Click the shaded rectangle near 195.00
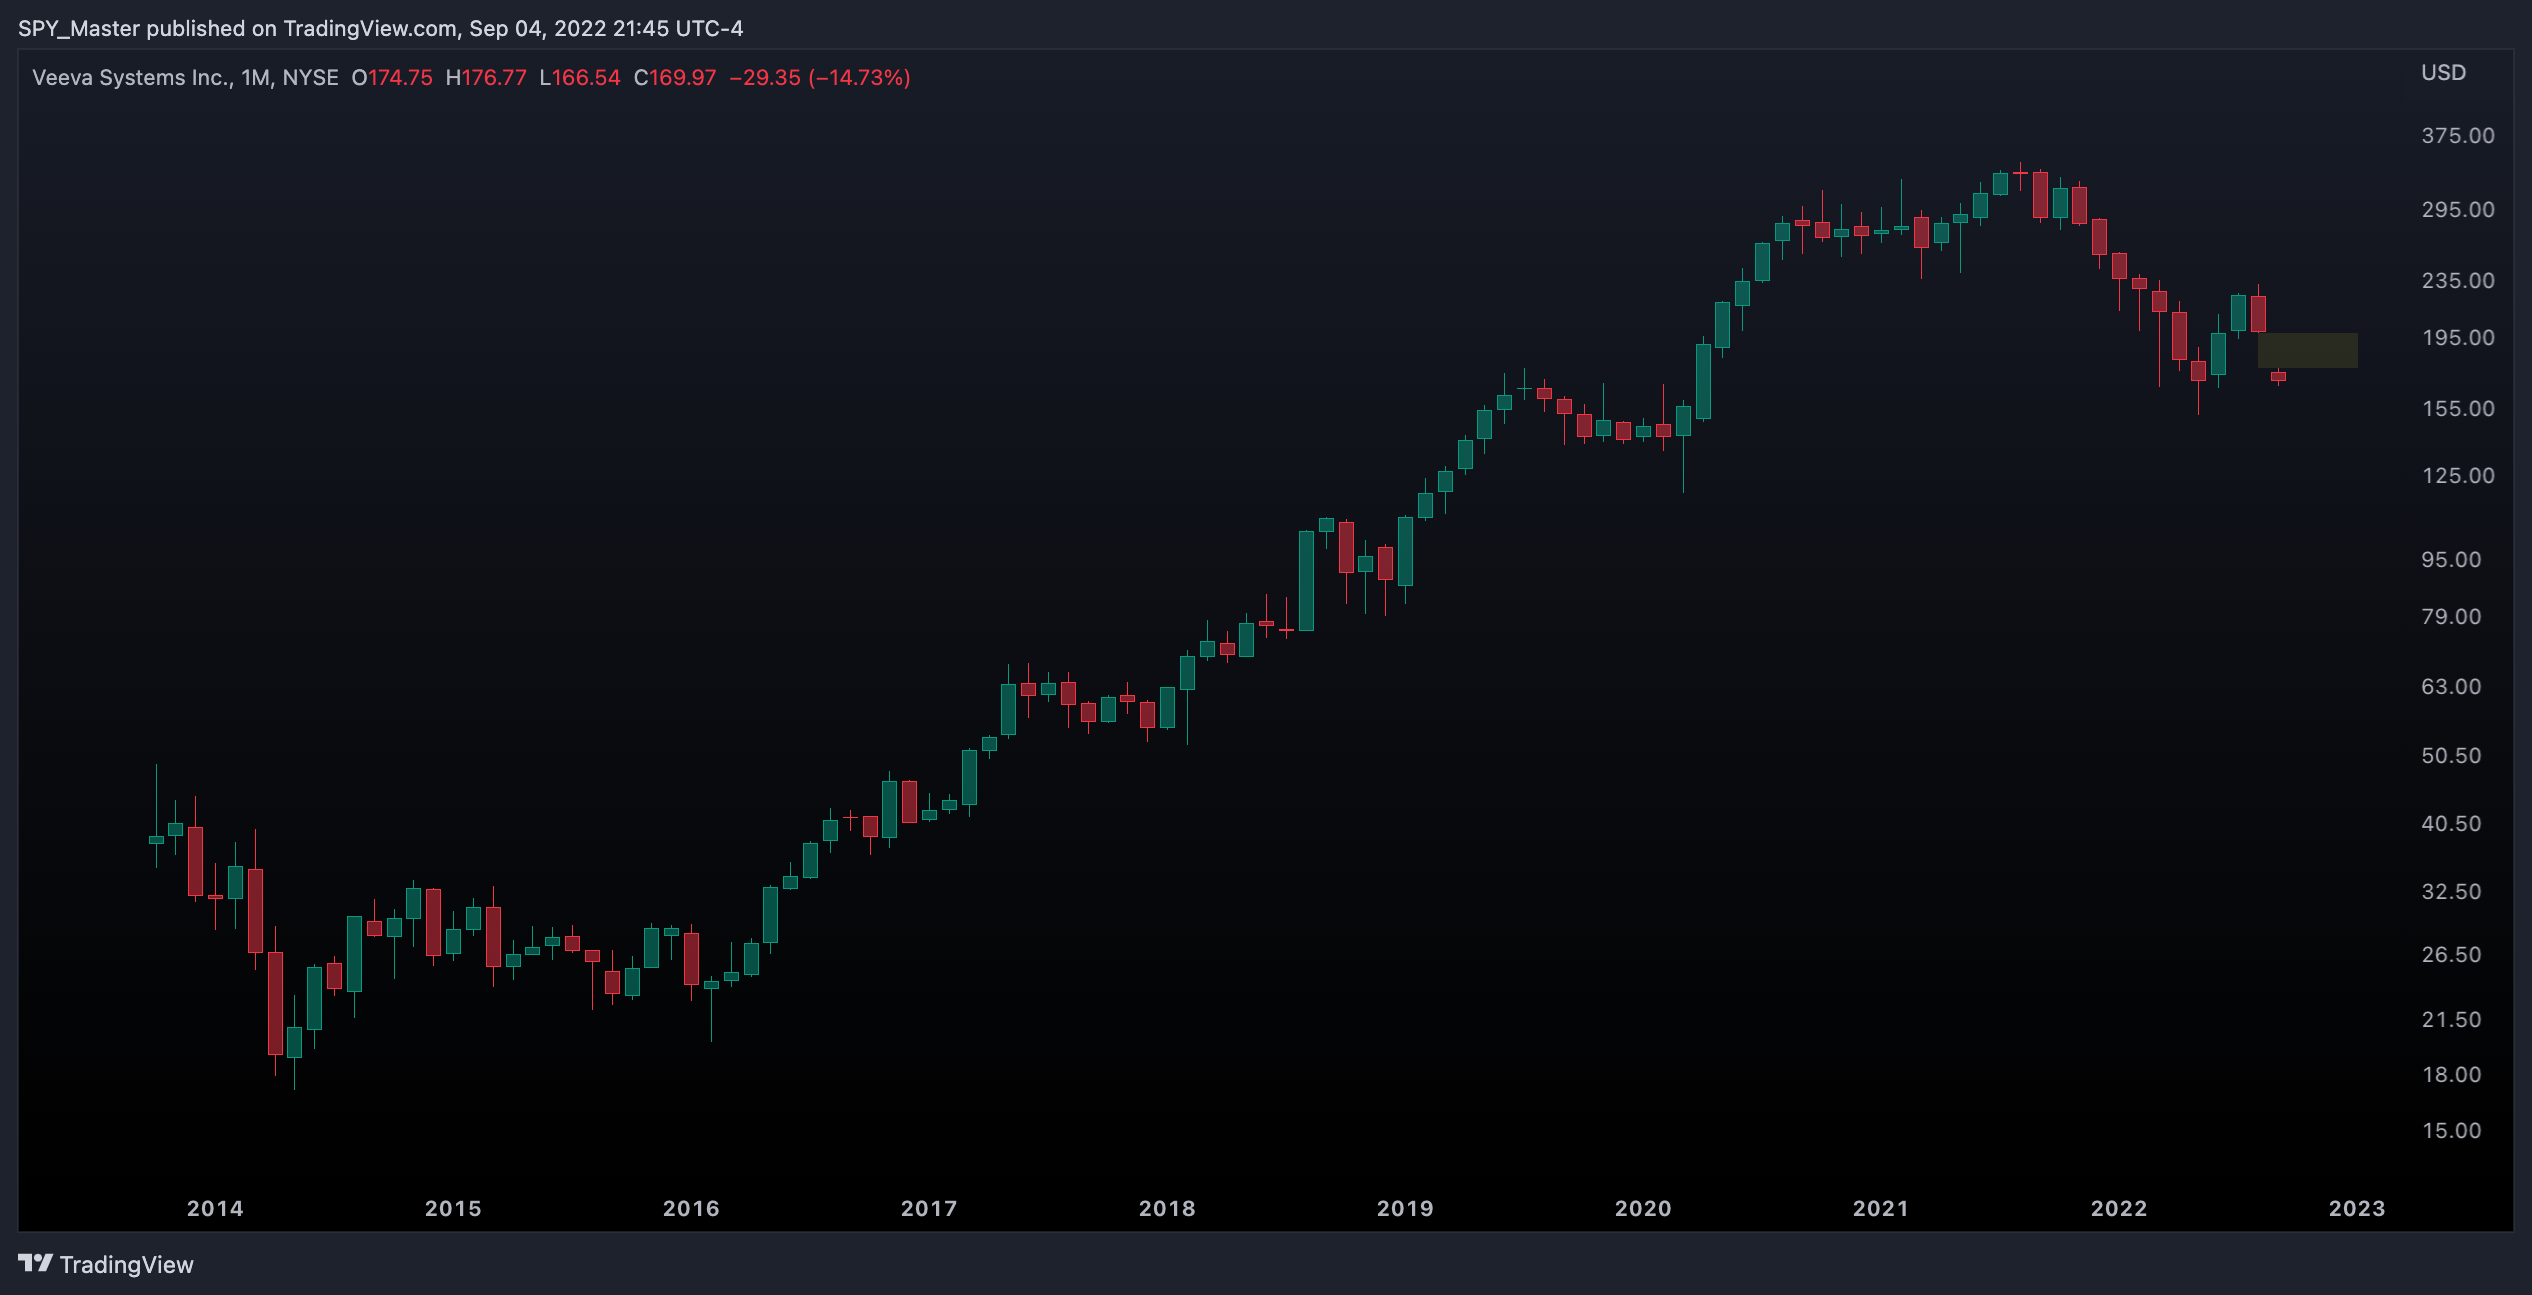This screenshot has height=1295, width=2532. click(x=2308, y=350)
